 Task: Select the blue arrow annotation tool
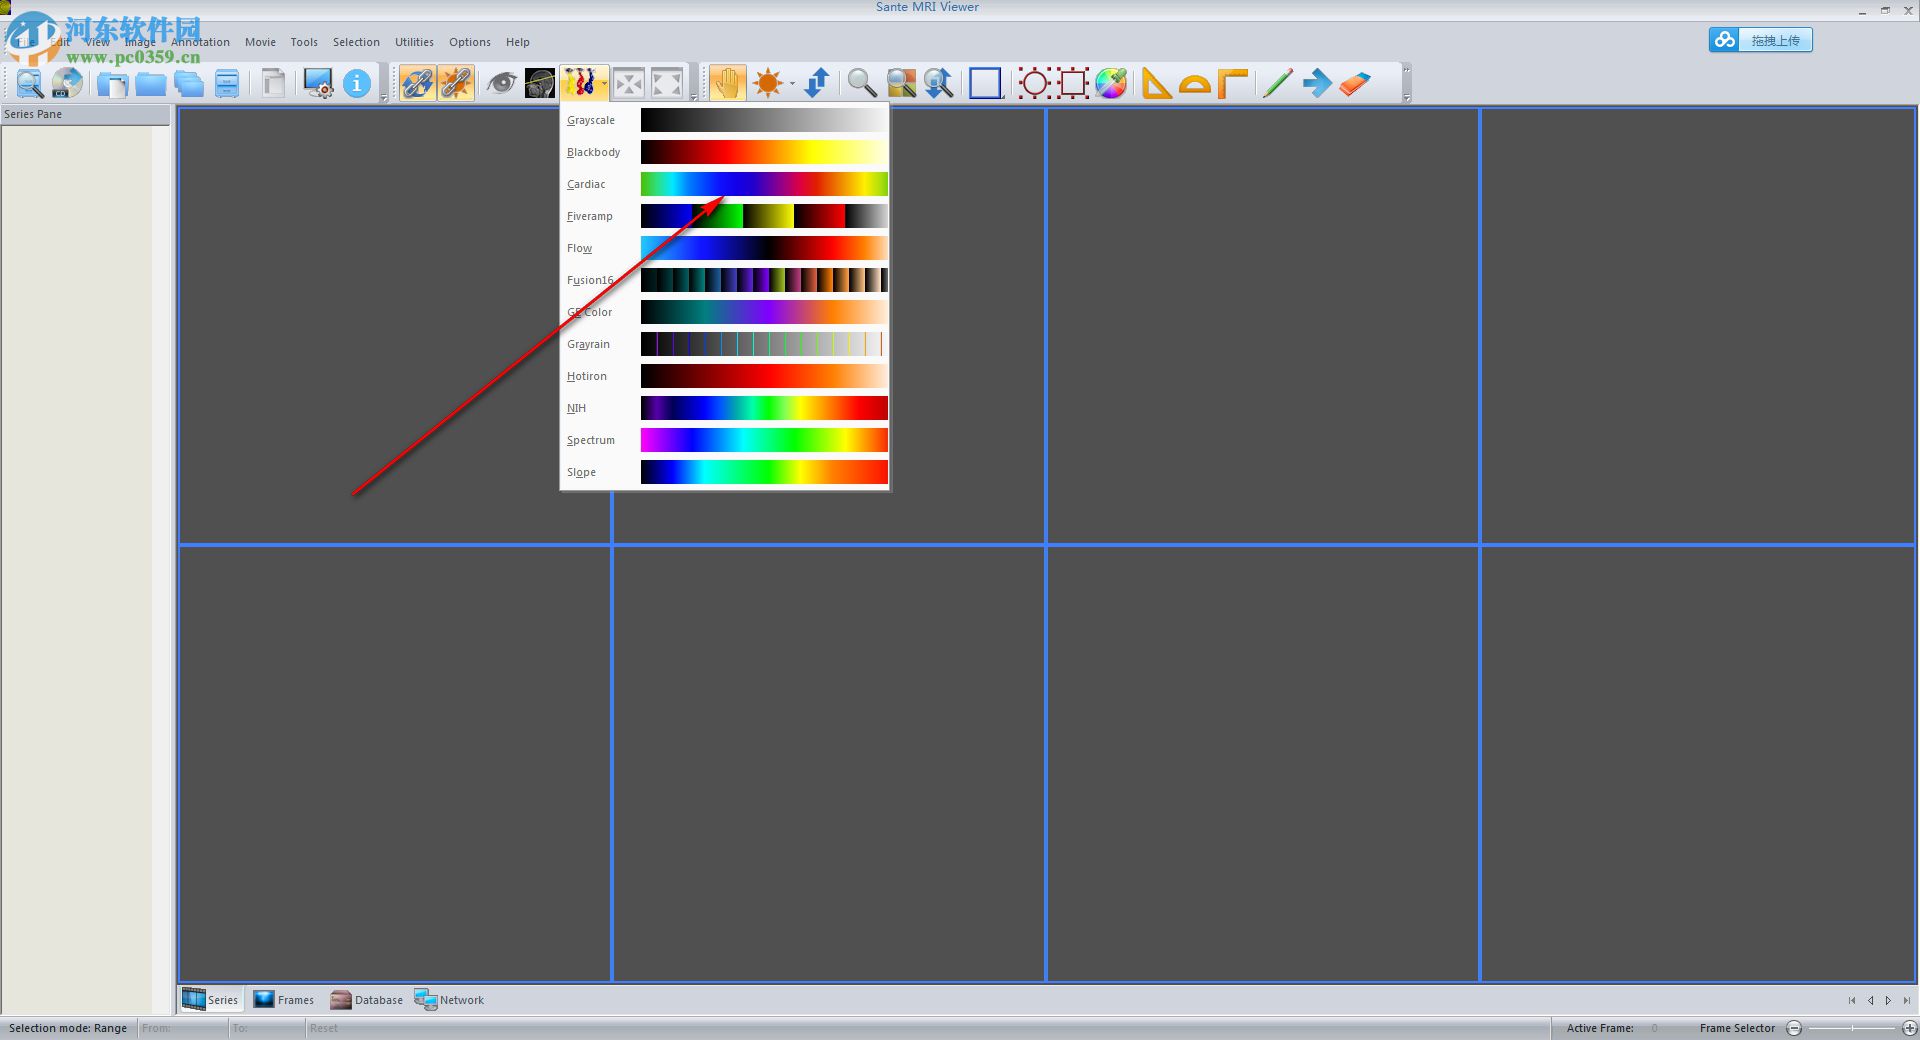[1317, 83]
